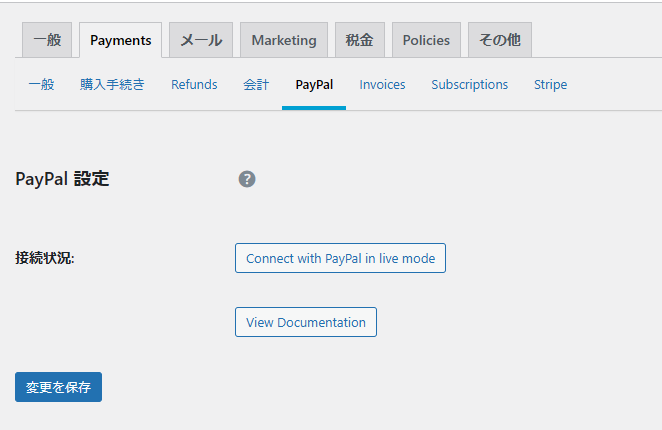This screenshot has width=662, height=430.
Task: Open the Marketing tab
Action: (283, 40)
